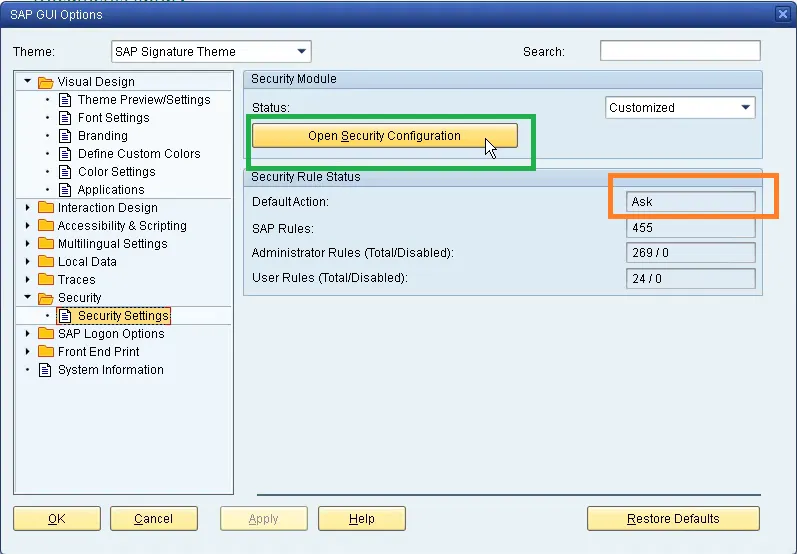Click the Restore Defaults button
The width and height of the screenshot is (797, 554).
(x=673, y=518)
